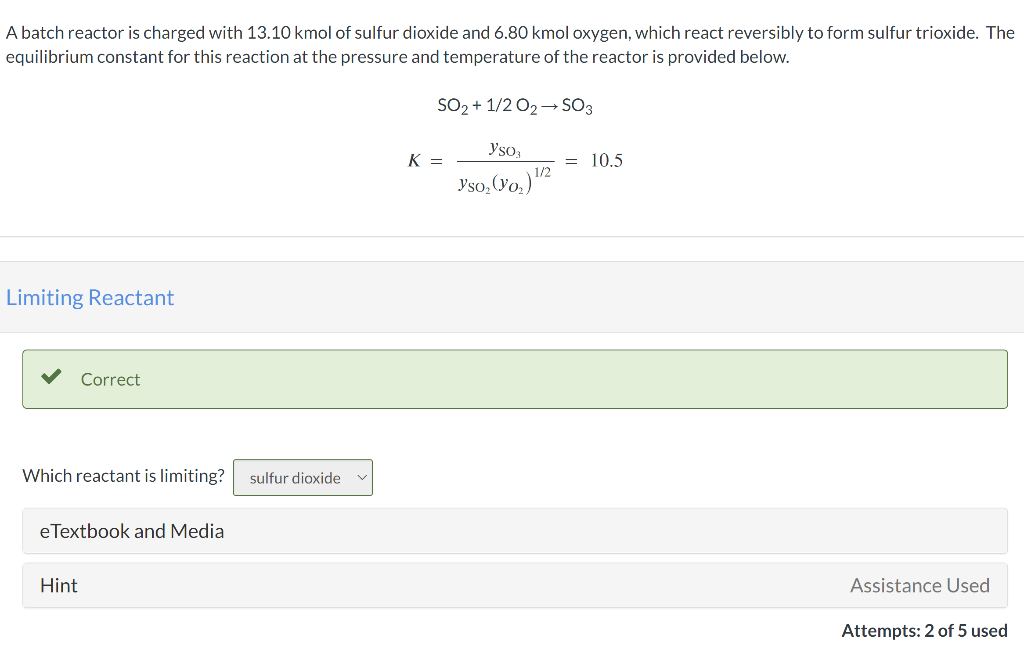Click inside the answer selection field
This screenshot has width=1024, height=653.
[295, 477]
